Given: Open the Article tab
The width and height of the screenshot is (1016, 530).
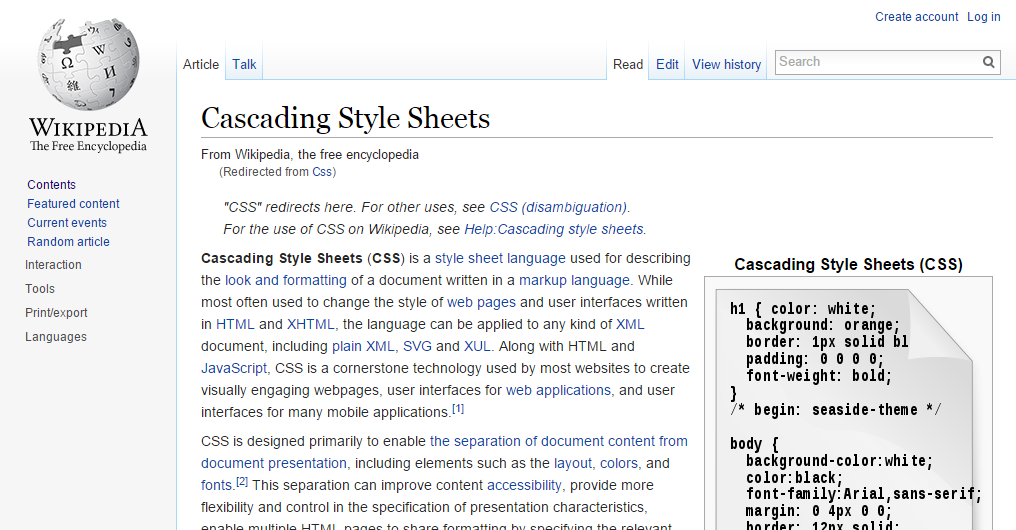Looking at the screenshot, I should [201, 64].
